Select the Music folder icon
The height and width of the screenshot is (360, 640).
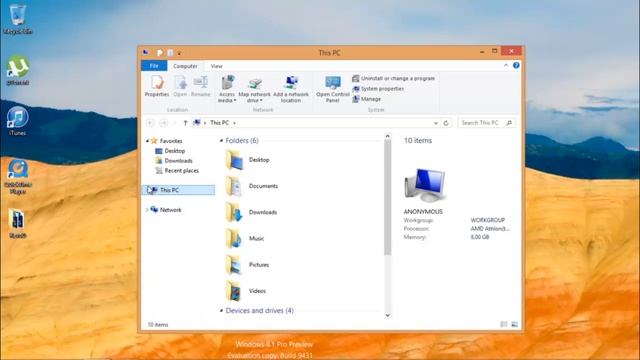pyautogui.click(x=234, y=238)
